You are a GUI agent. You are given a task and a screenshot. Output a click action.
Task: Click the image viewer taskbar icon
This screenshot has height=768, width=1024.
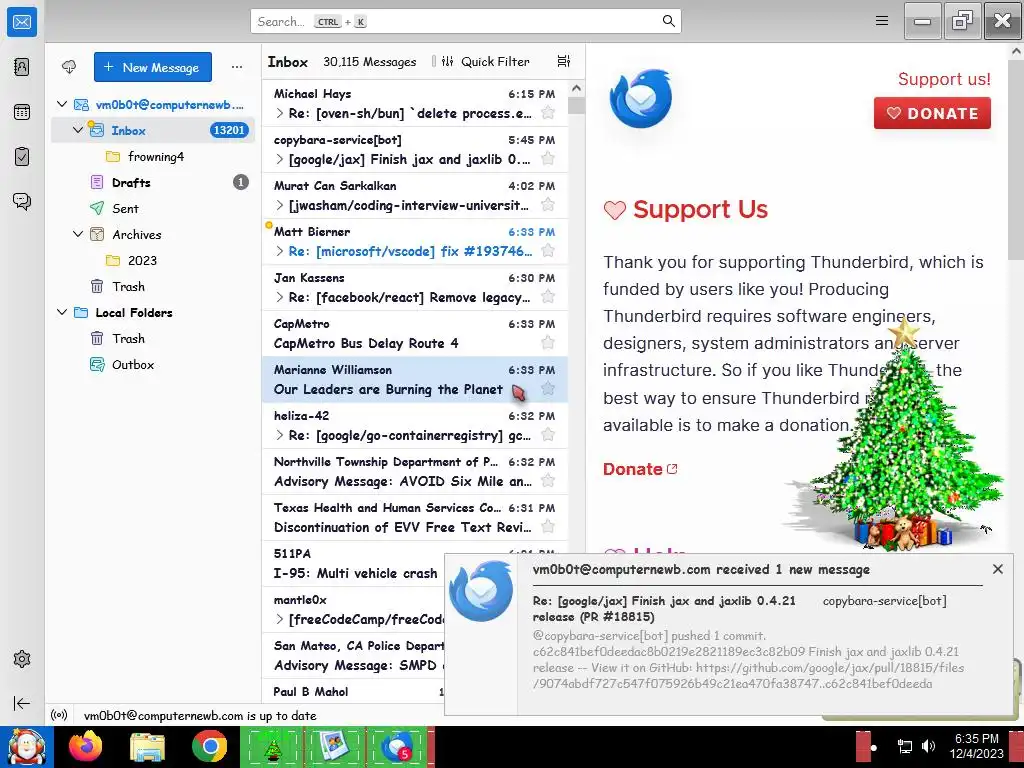coord(334,746)
